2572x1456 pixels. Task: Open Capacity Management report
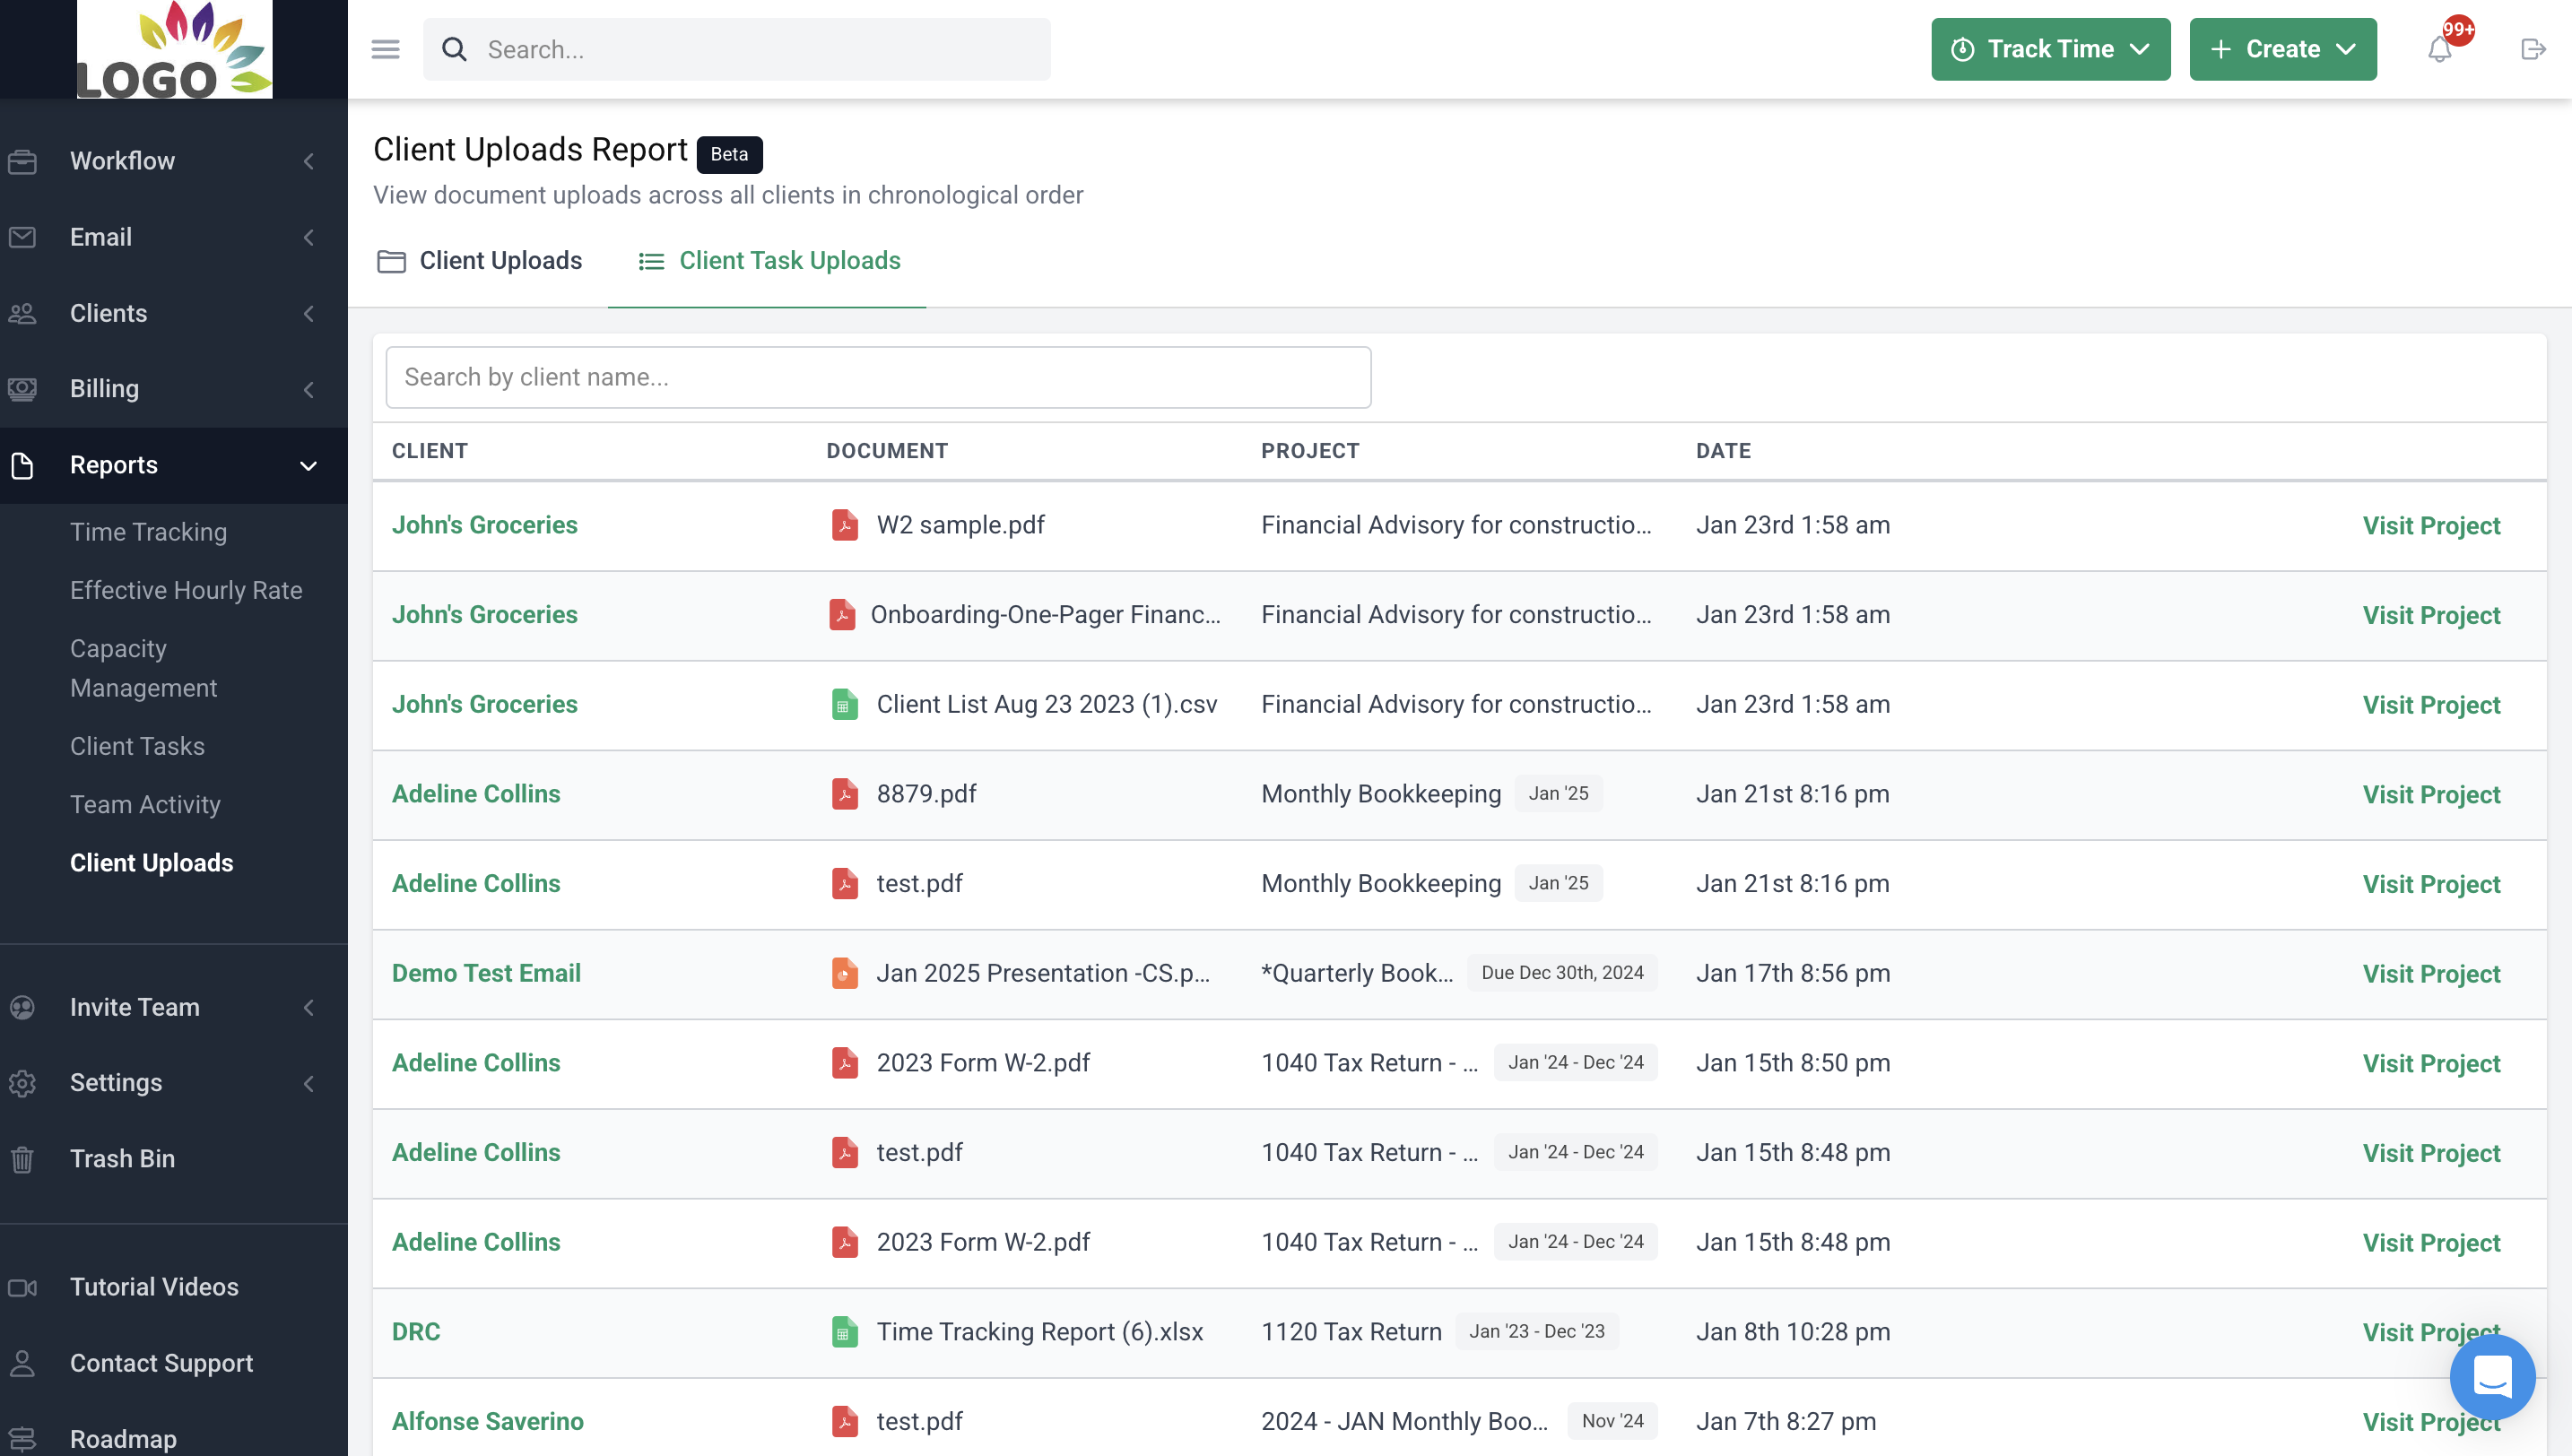[143, 668]
